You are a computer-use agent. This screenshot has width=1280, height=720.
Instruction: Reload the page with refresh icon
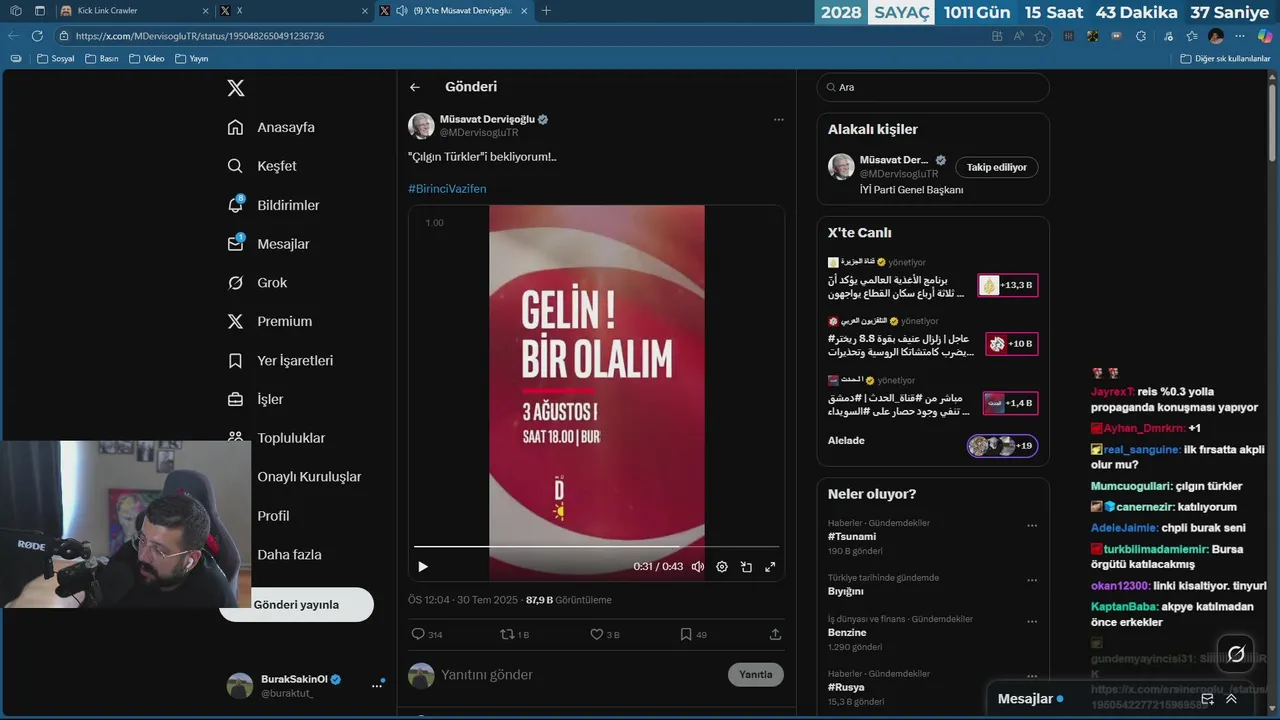click(x=37, y=35)
